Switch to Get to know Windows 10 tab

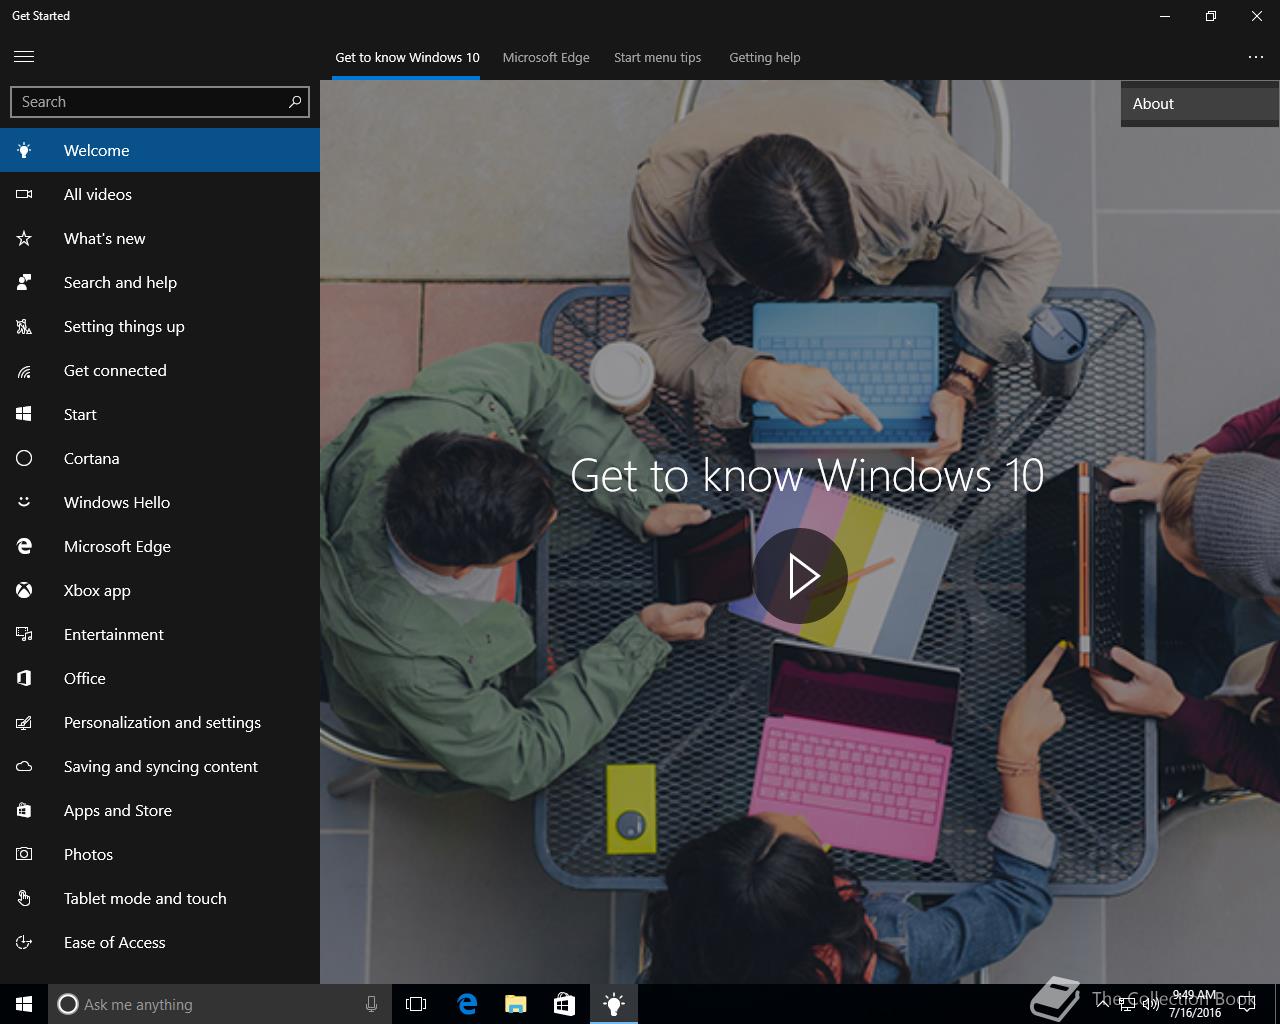pyautogui.click(x=407, y=57)
